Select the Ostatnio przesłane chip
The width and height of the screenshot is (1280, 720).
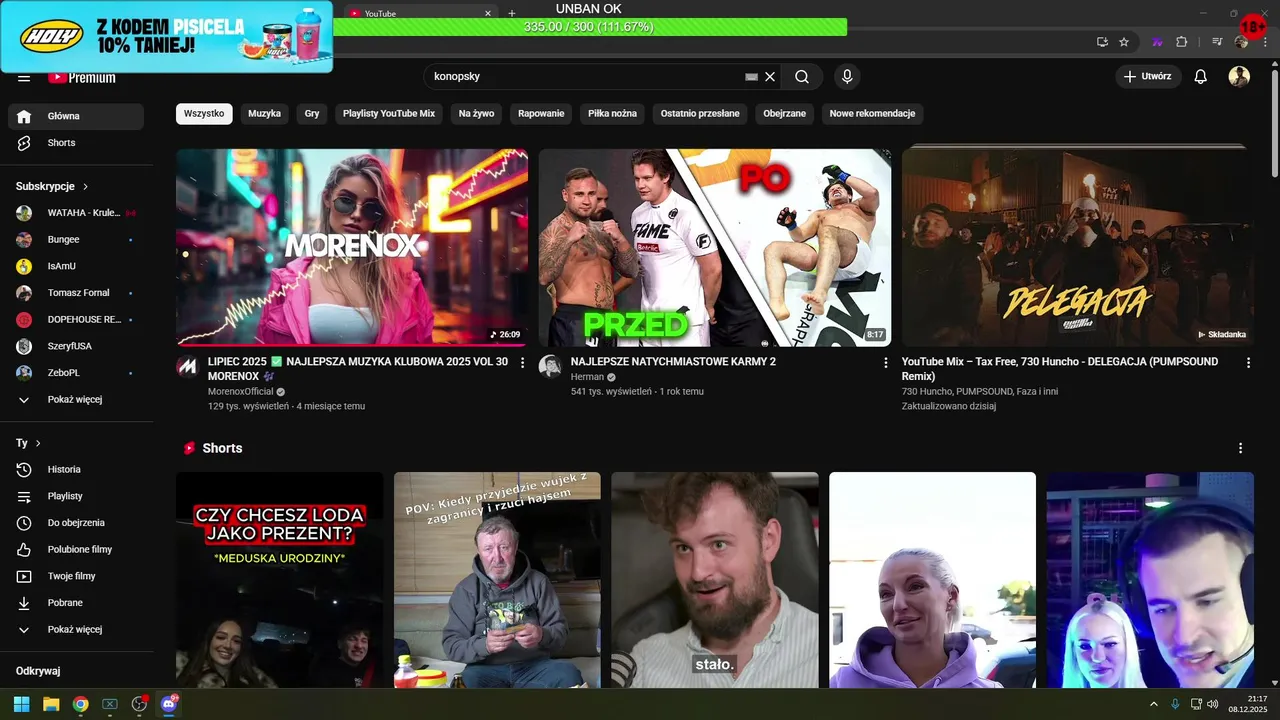tap(700, 114)
